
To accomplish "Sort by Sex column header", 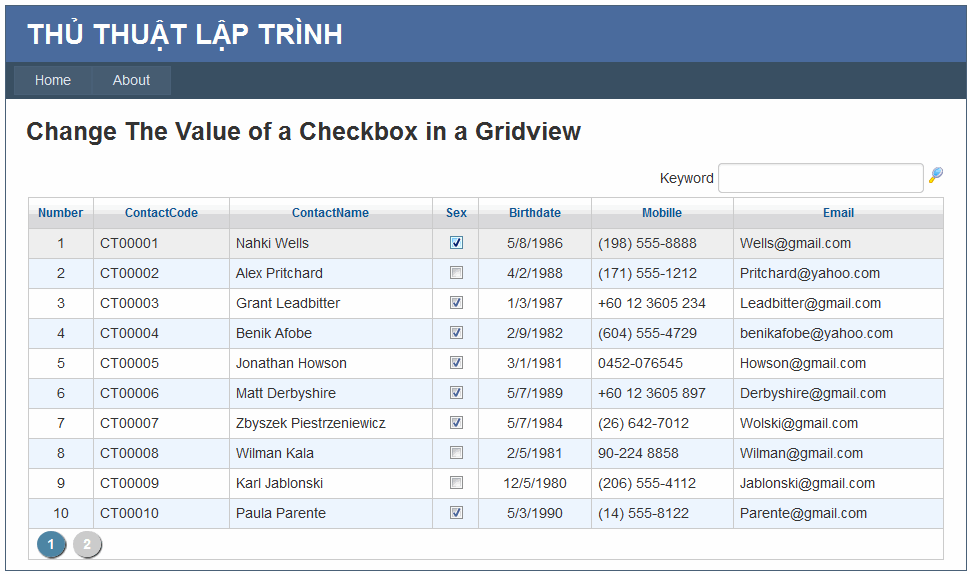I will [457, 213].
